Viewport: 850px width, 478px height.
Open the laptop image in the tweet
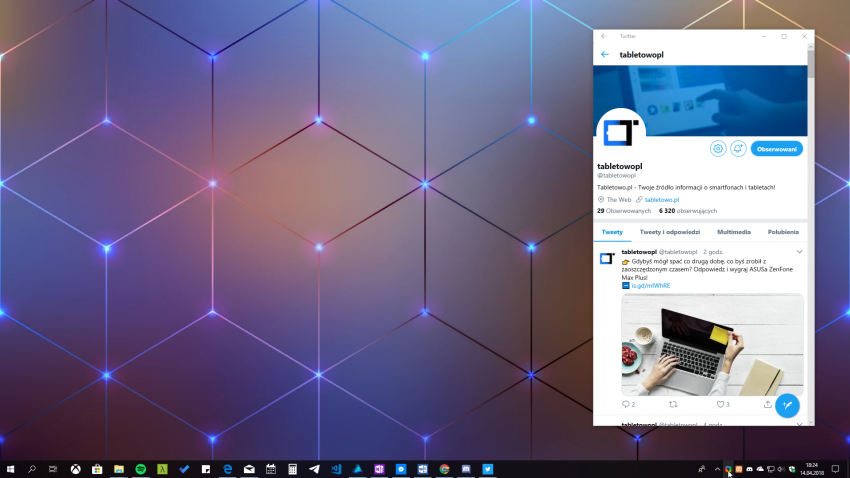point(712,343)
